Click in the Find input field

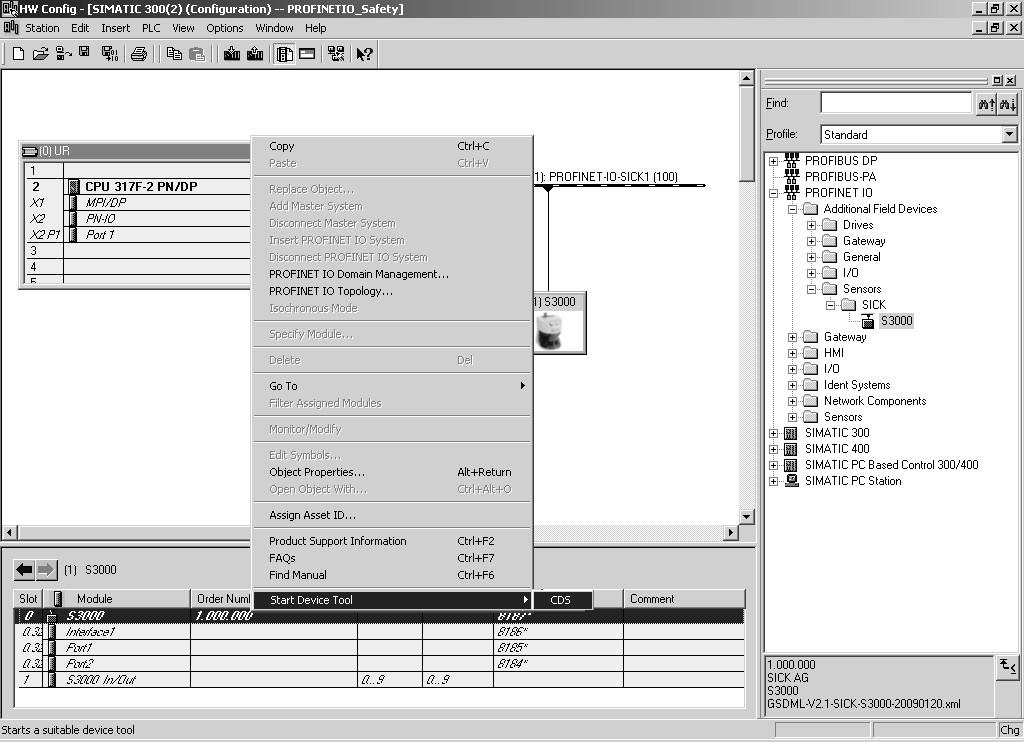point(896,103)
